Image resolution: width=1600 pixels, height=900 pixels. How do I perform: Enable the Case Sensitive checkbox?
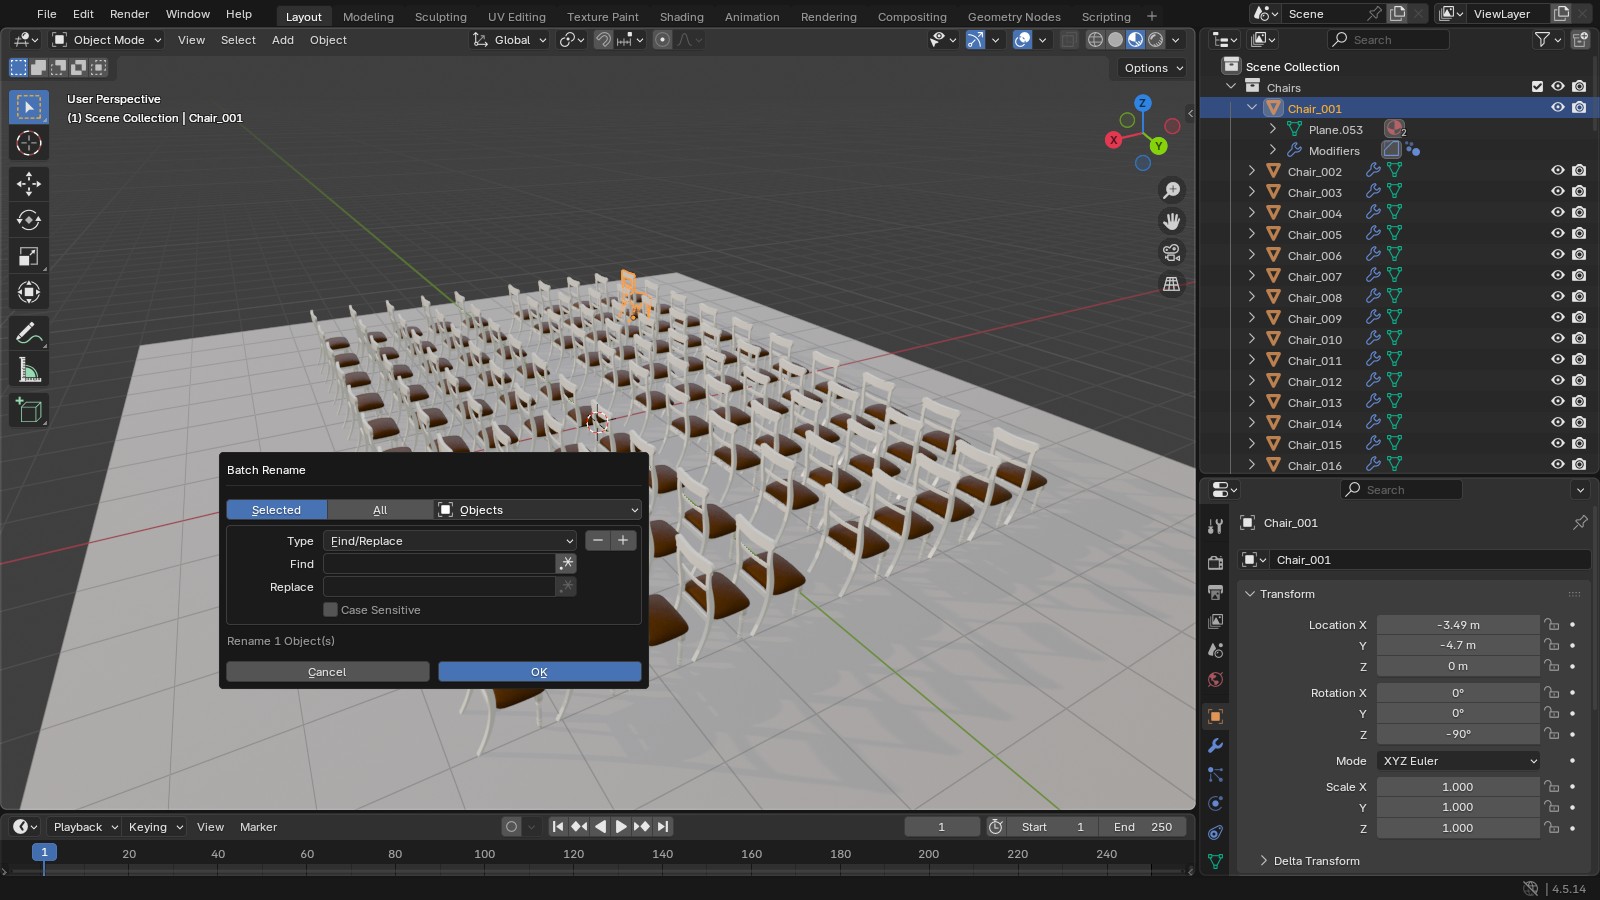tap(331, 610)
